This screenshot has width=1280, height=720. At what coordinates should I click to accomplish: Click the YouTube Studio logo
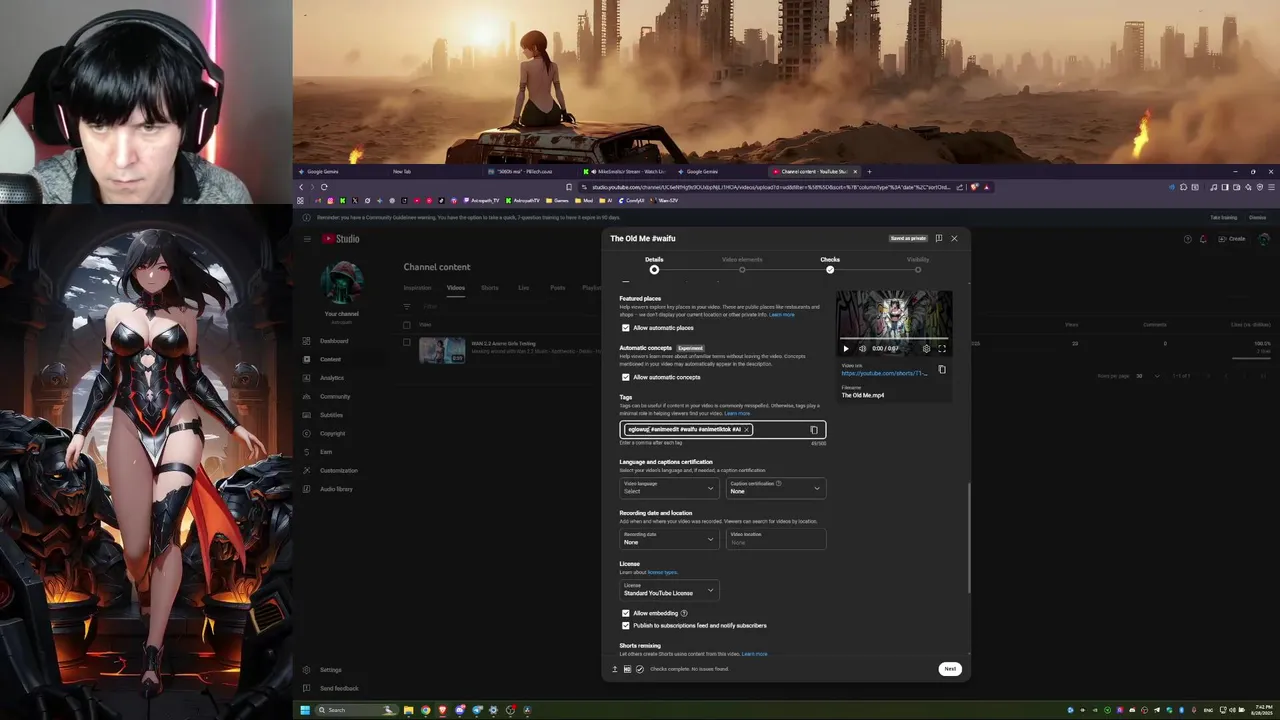click(x=341, y=238)
